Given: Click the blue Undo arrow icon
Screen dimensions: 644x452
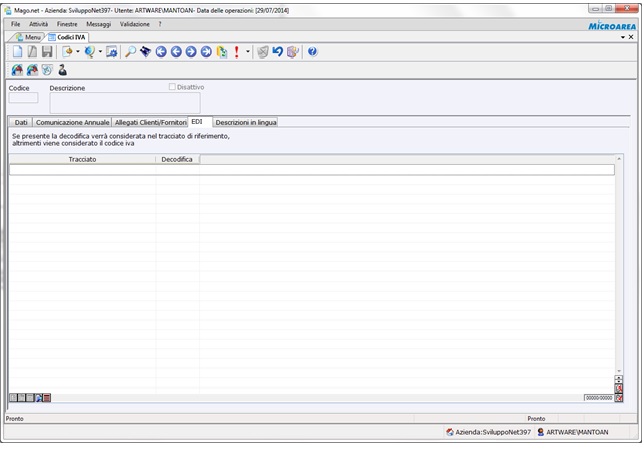Looking at the screenshot, I should tap(278, 52).
